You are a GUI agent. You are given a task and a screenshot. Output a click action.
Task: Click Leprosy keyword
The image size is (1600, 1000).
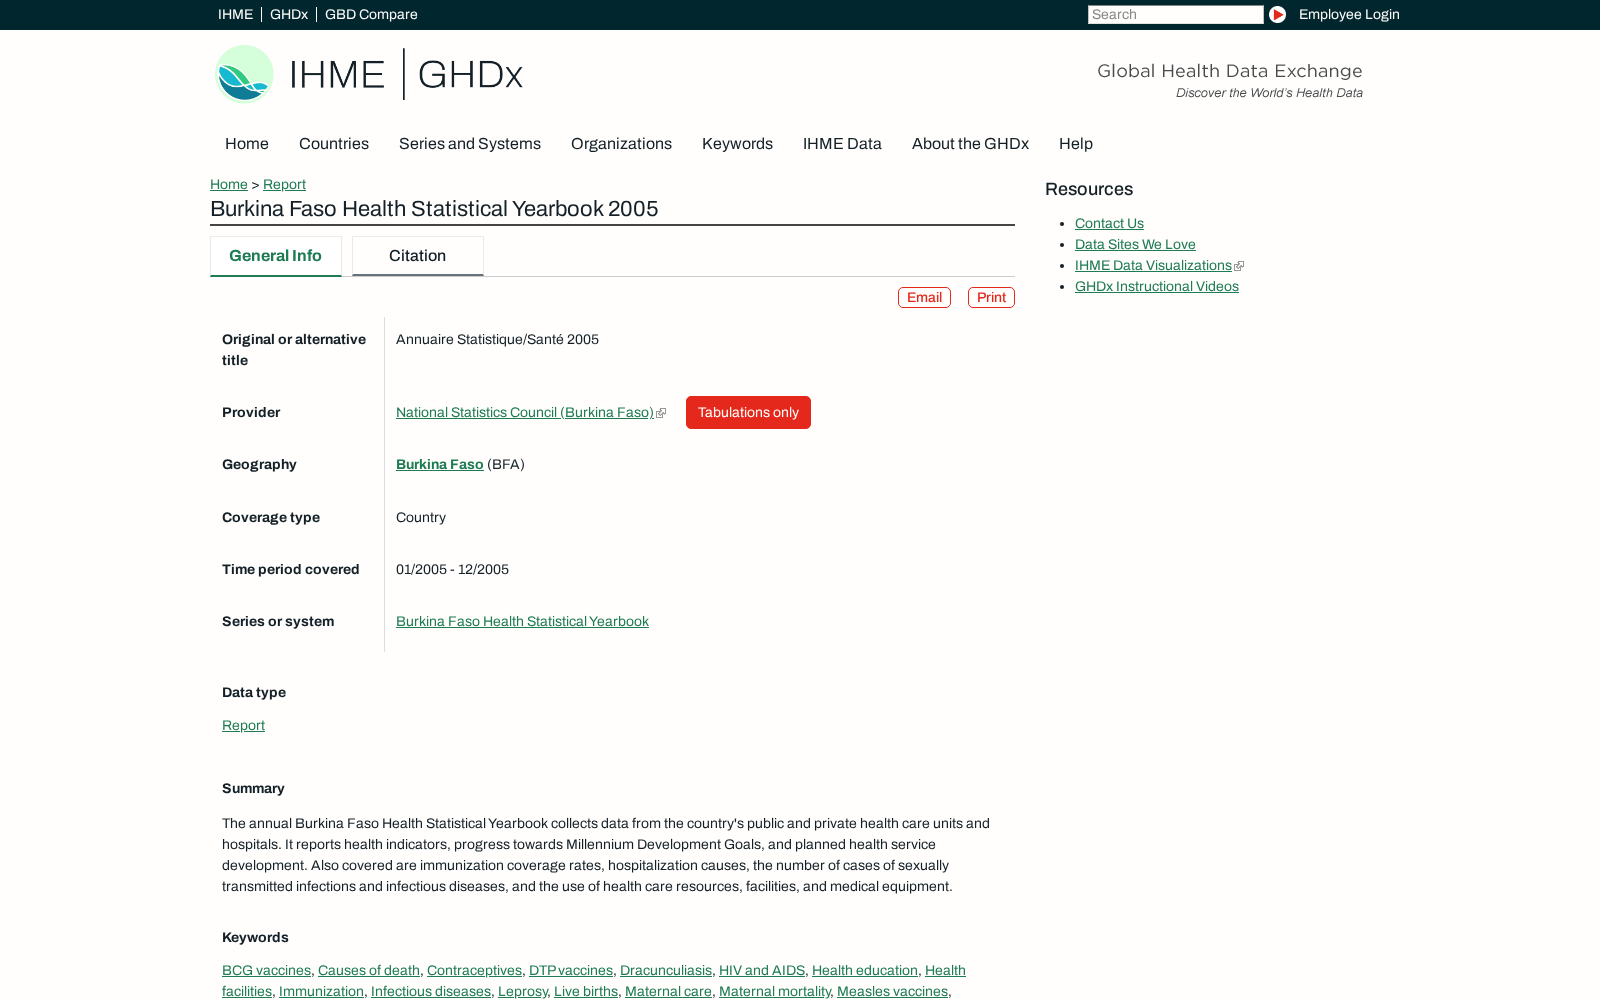[x=523, y=991]
